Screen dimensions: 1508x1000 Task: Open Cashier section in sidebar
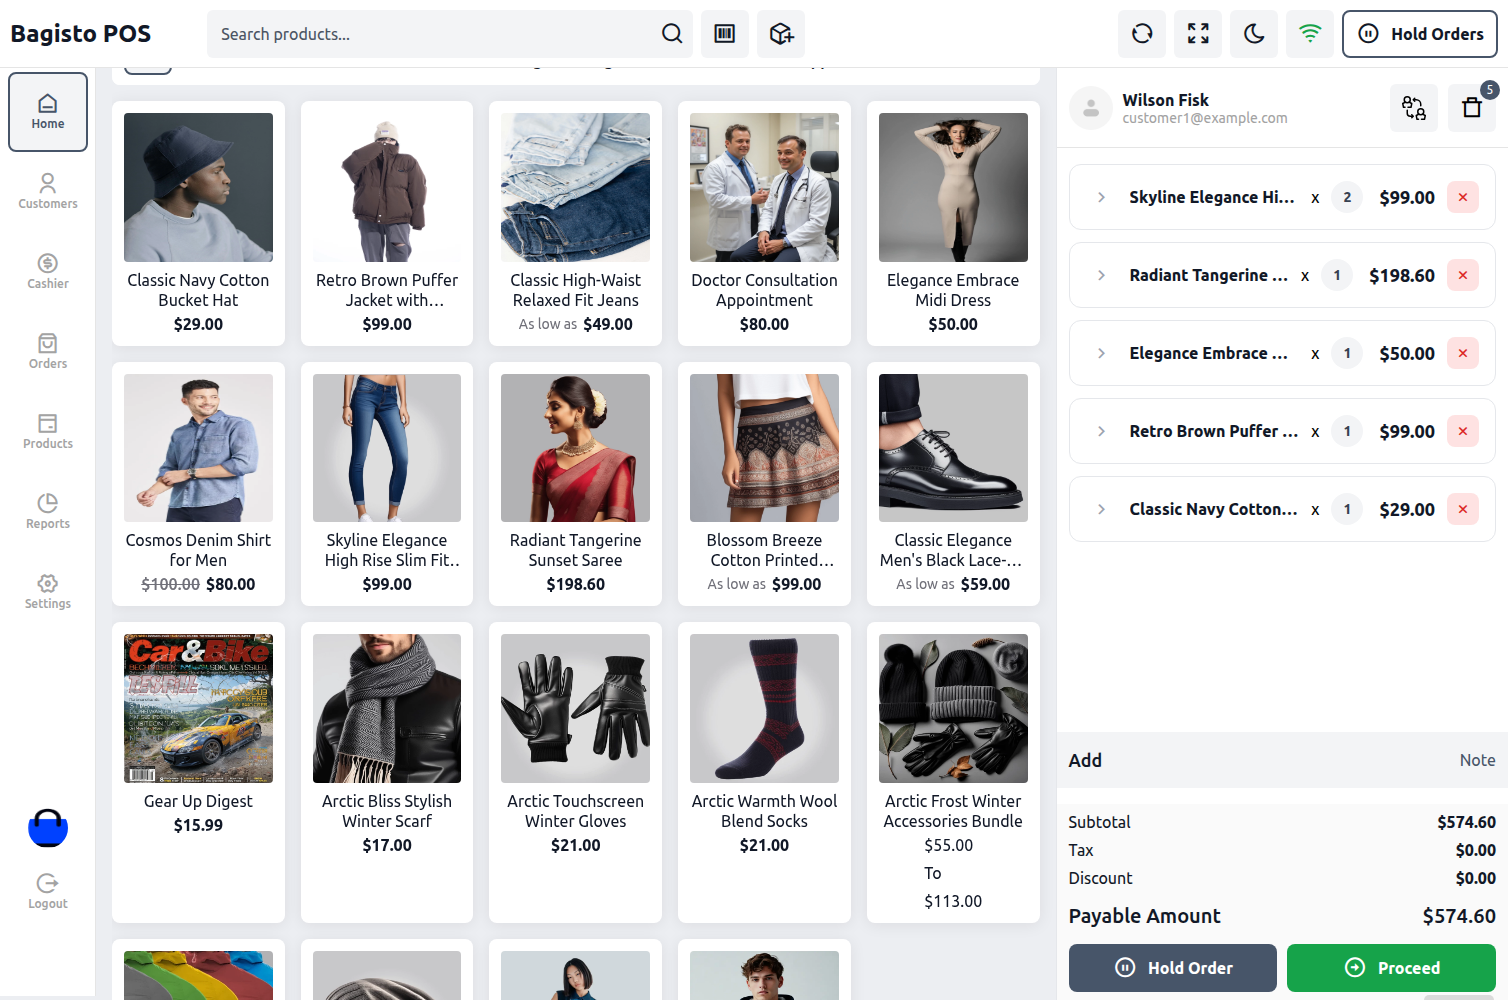coord(48,271)
